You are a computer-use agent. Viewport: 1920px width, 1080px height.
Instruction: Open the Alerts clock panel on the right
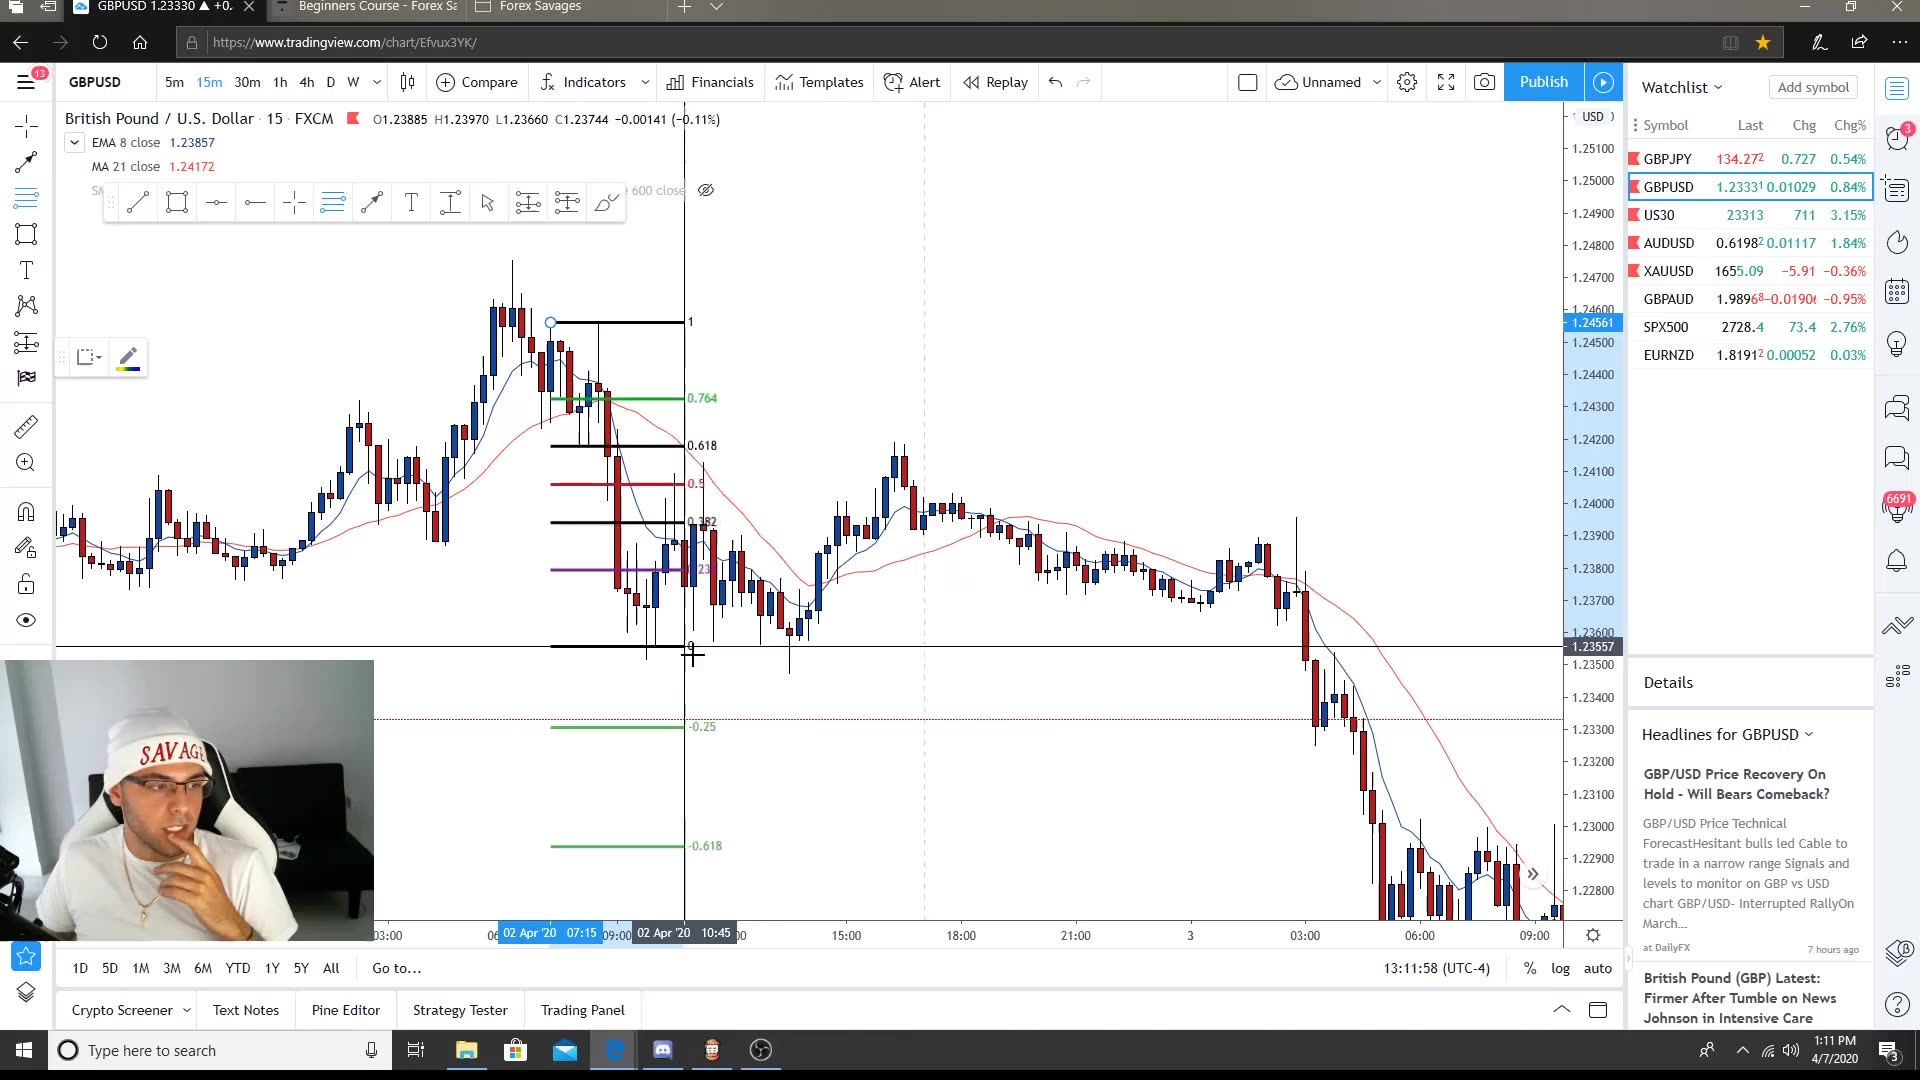coord(1897,137)
